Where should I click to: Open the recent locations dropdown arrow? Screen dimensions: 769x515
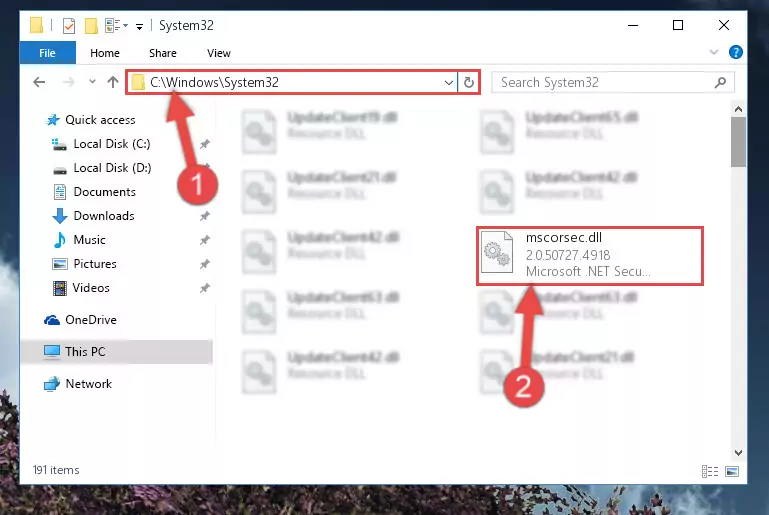92,81
